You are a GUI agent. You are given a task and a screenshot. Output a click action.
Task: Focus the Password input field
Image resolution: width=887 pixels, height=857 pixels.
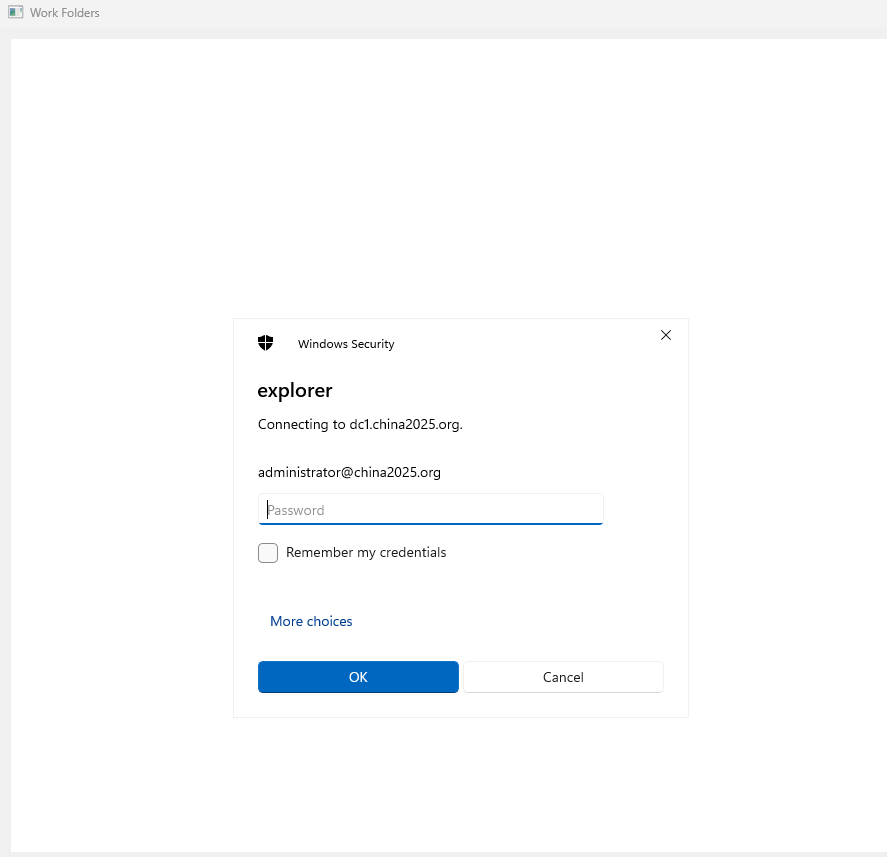(430, 509)
